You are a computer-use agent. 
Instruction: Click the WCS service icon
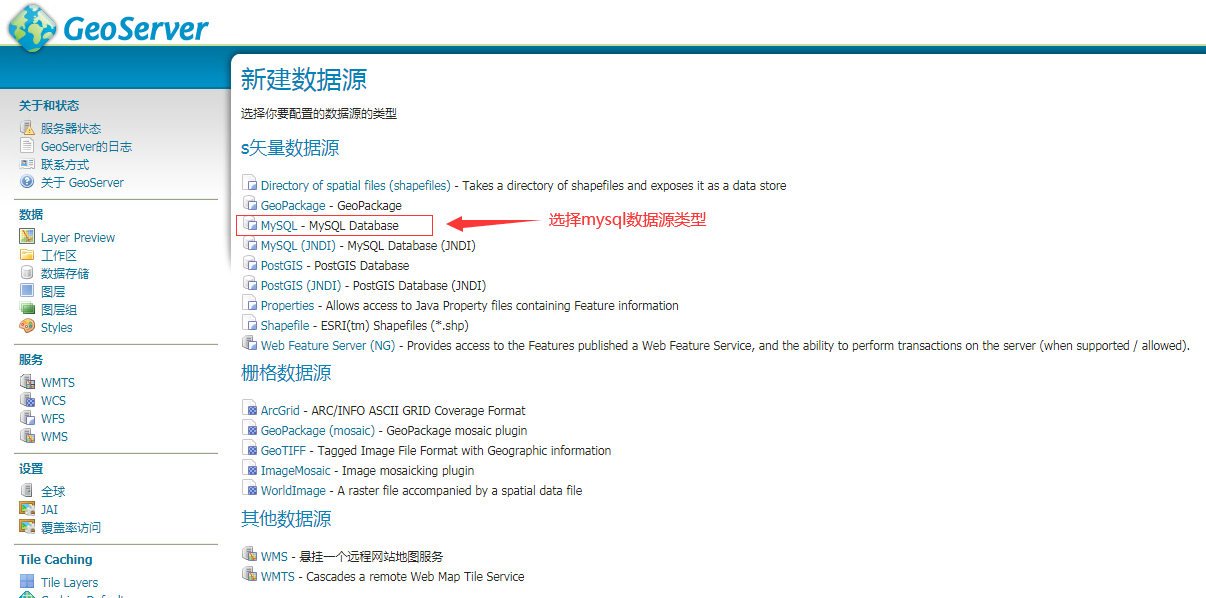click(x=27, y=400)
